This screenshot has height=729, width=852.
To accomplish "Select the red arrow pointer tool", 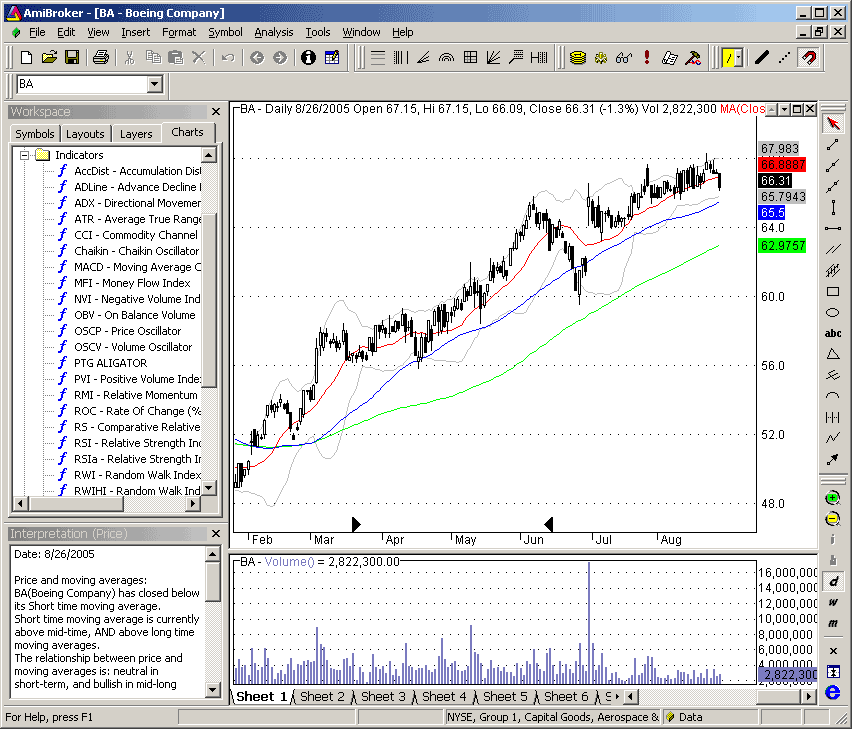I will pyautogui.click(x=832, y=123).
